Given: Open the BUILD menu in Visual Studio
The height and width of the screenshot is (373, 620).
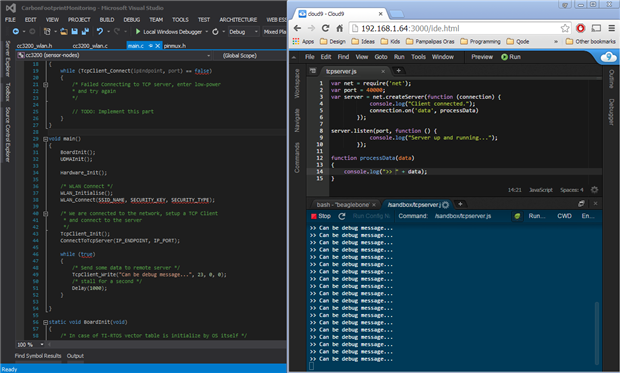Looking at the screenshot, I should coord(107,19).
